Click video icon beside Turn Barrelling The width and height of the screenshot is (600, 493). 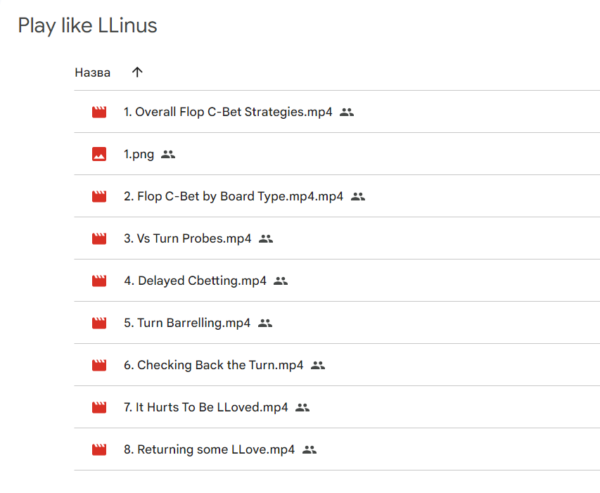click(99, 323)
